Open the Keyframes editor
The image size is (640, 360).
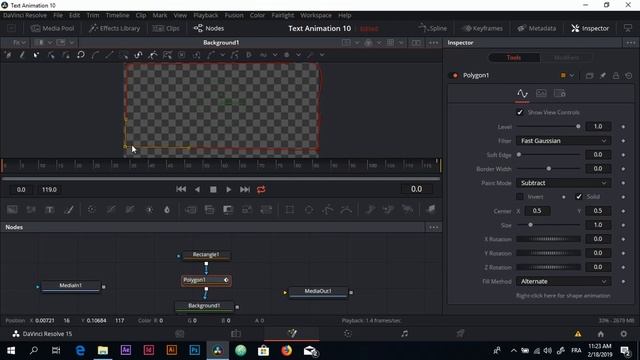point(482,28)
